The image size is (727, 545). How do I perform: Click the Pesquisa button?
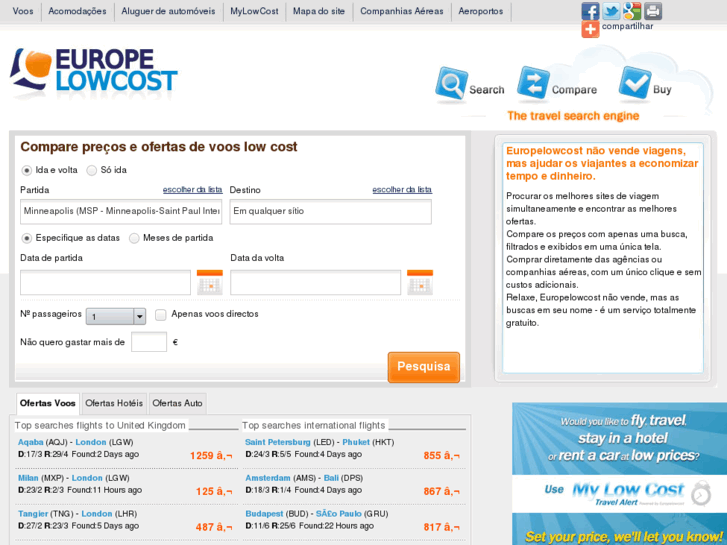pyautogui.click(x=424, y=367)
